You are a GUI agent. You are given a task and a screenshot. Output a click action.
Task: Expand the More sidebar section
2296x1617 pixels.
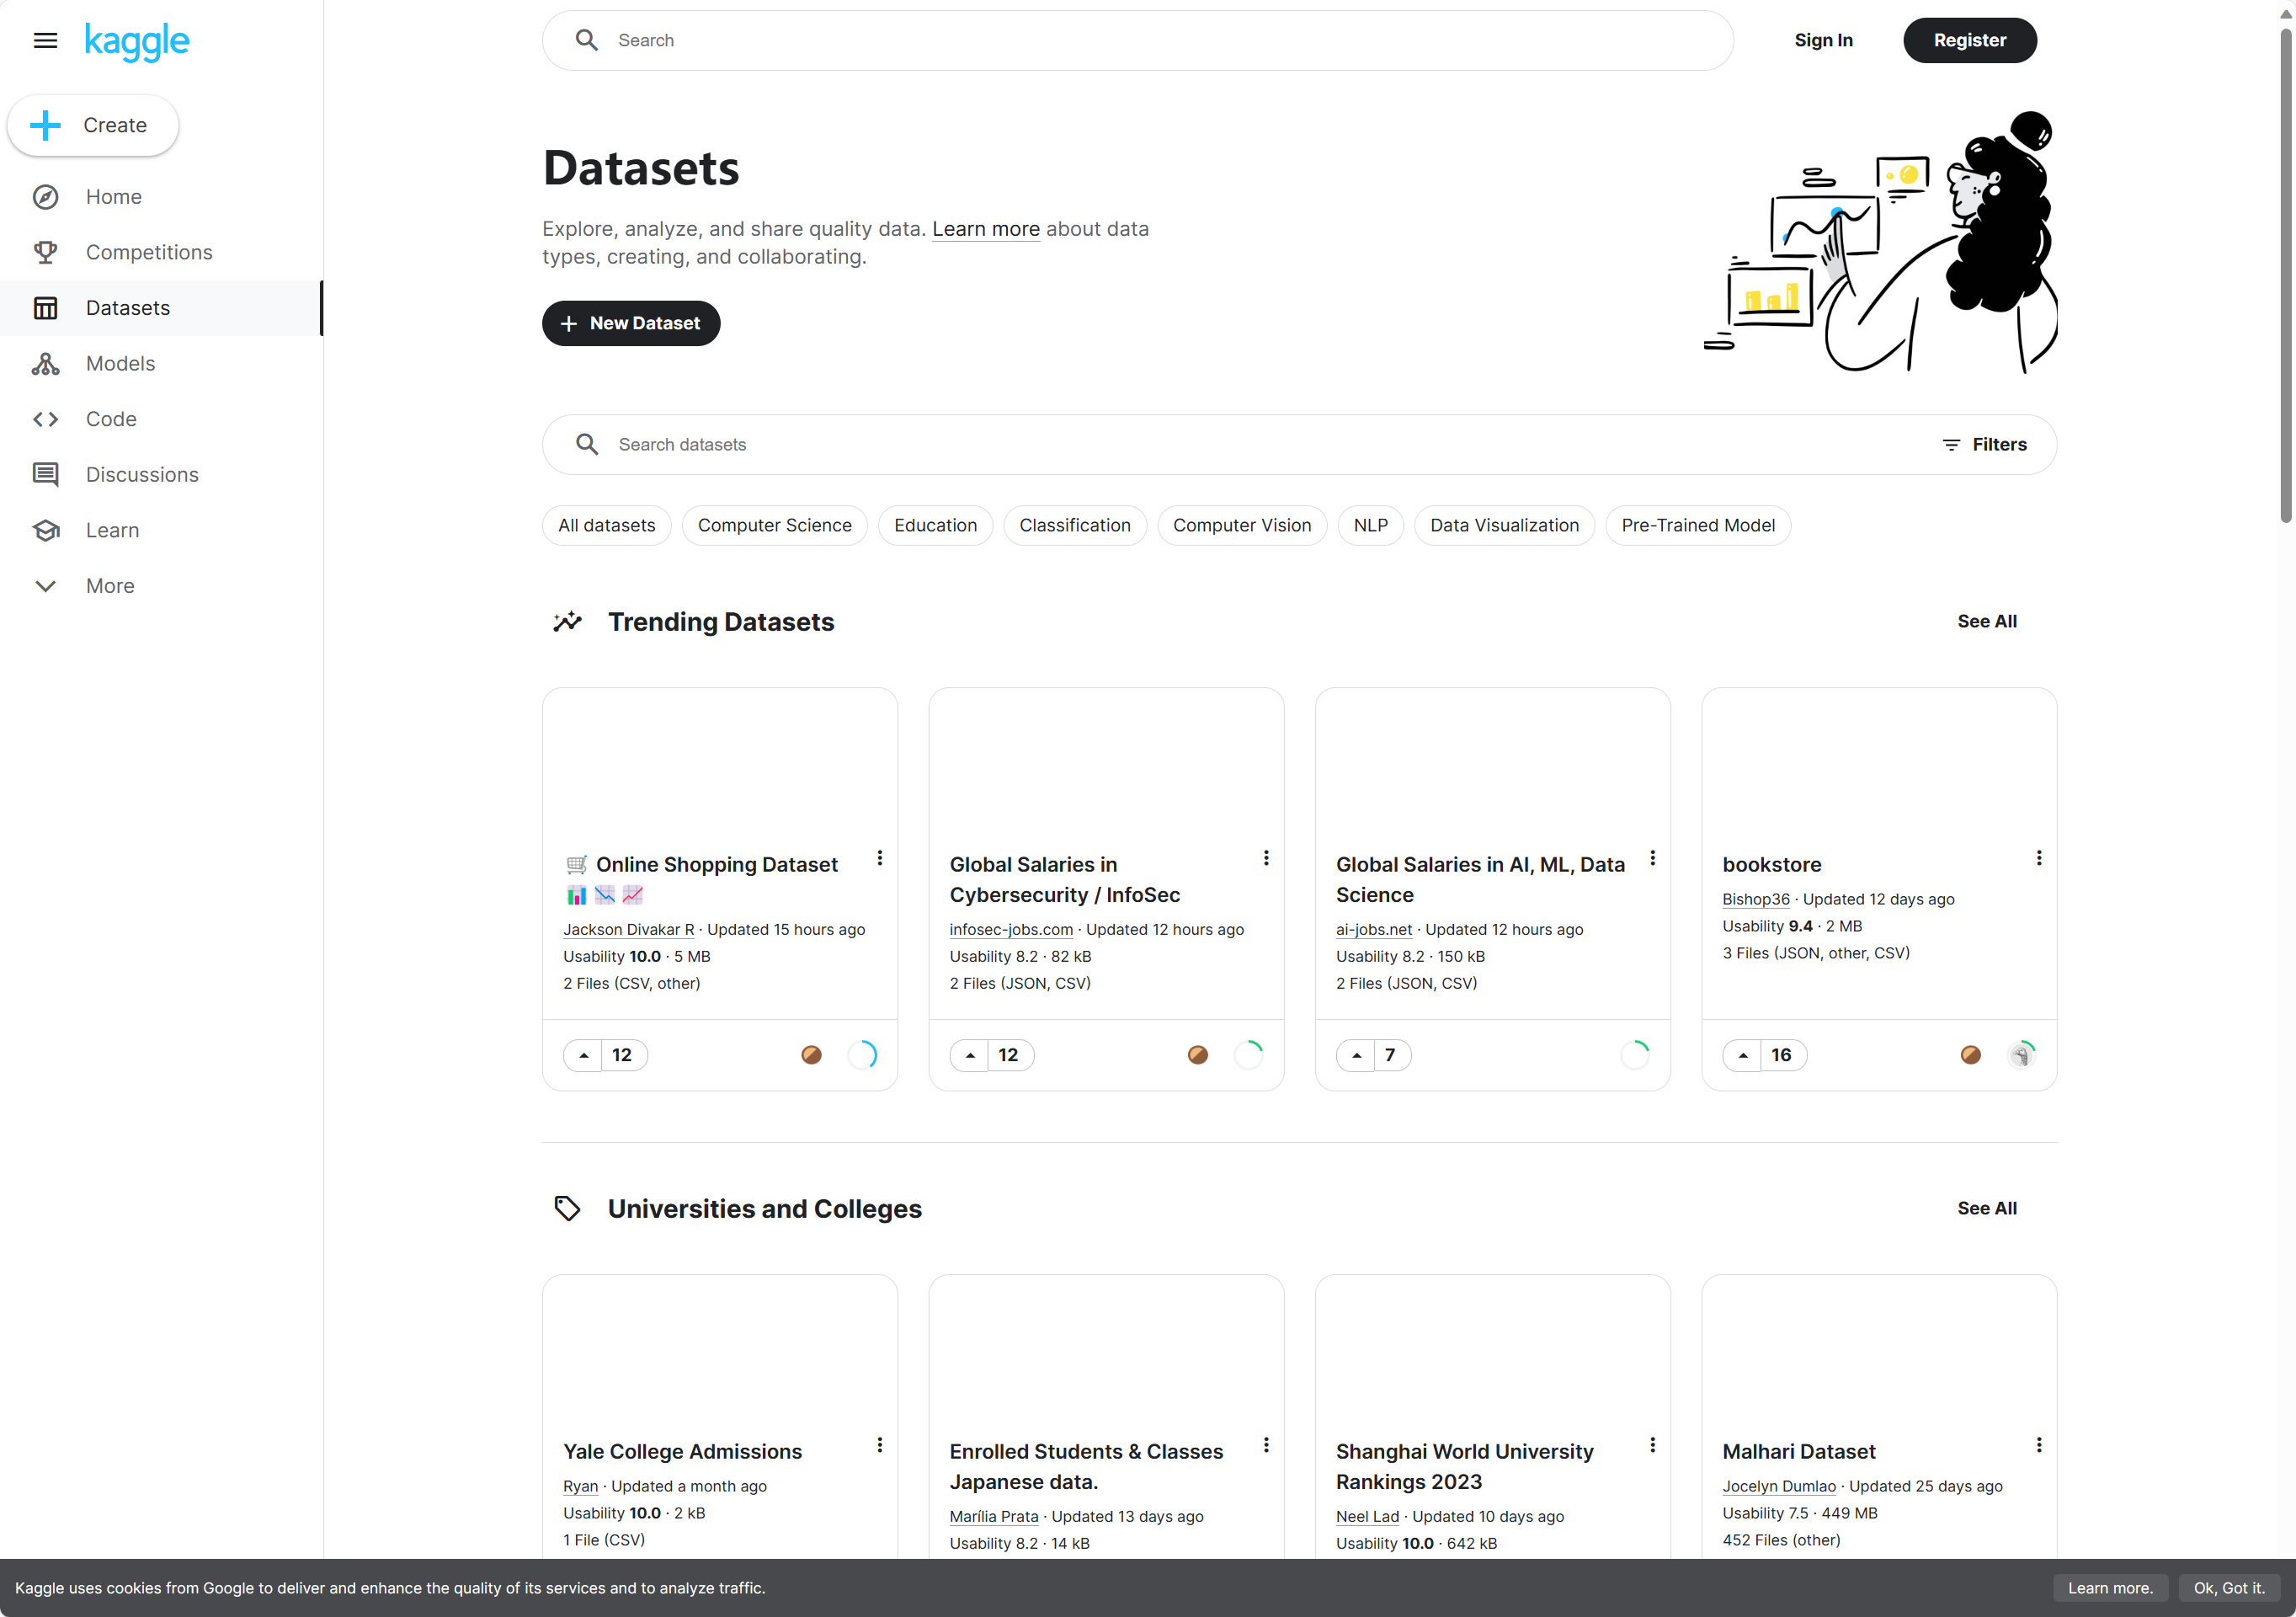45,586
